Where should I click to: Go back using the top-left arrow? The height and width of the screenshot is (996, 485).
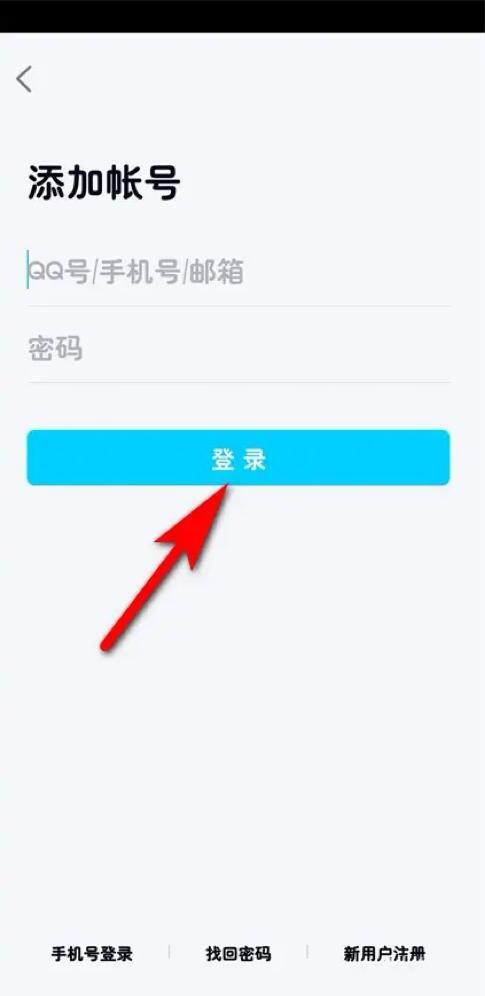click(24, 79)
